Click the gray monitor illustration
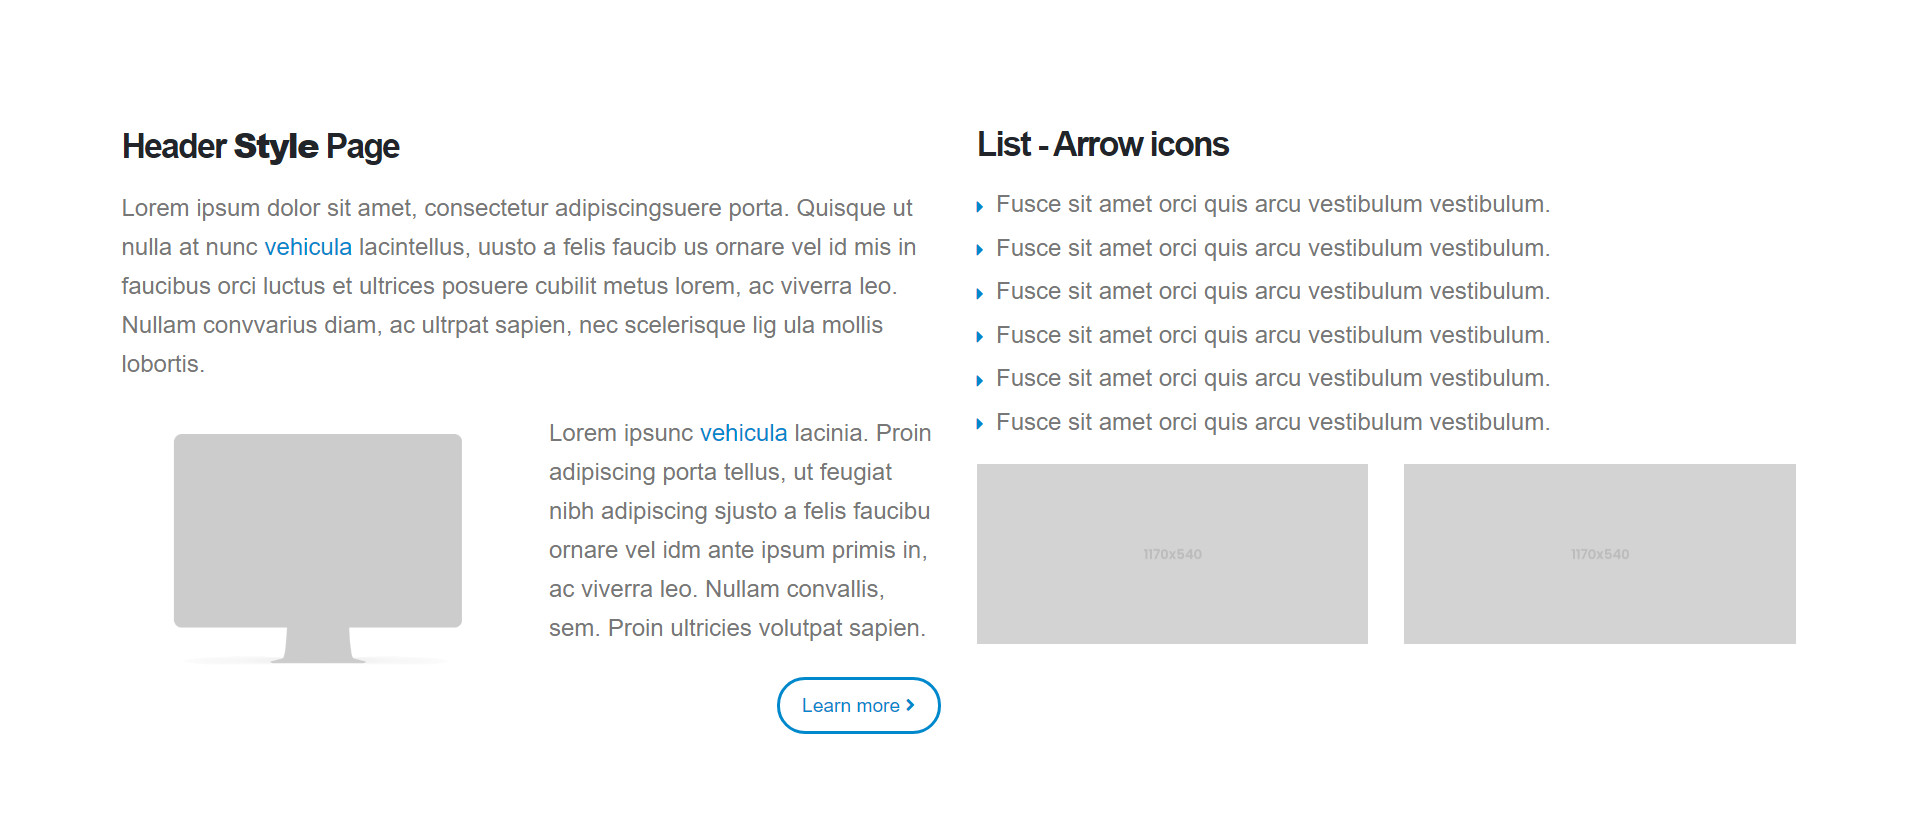 pyautogui.click(x=318, y=548)
